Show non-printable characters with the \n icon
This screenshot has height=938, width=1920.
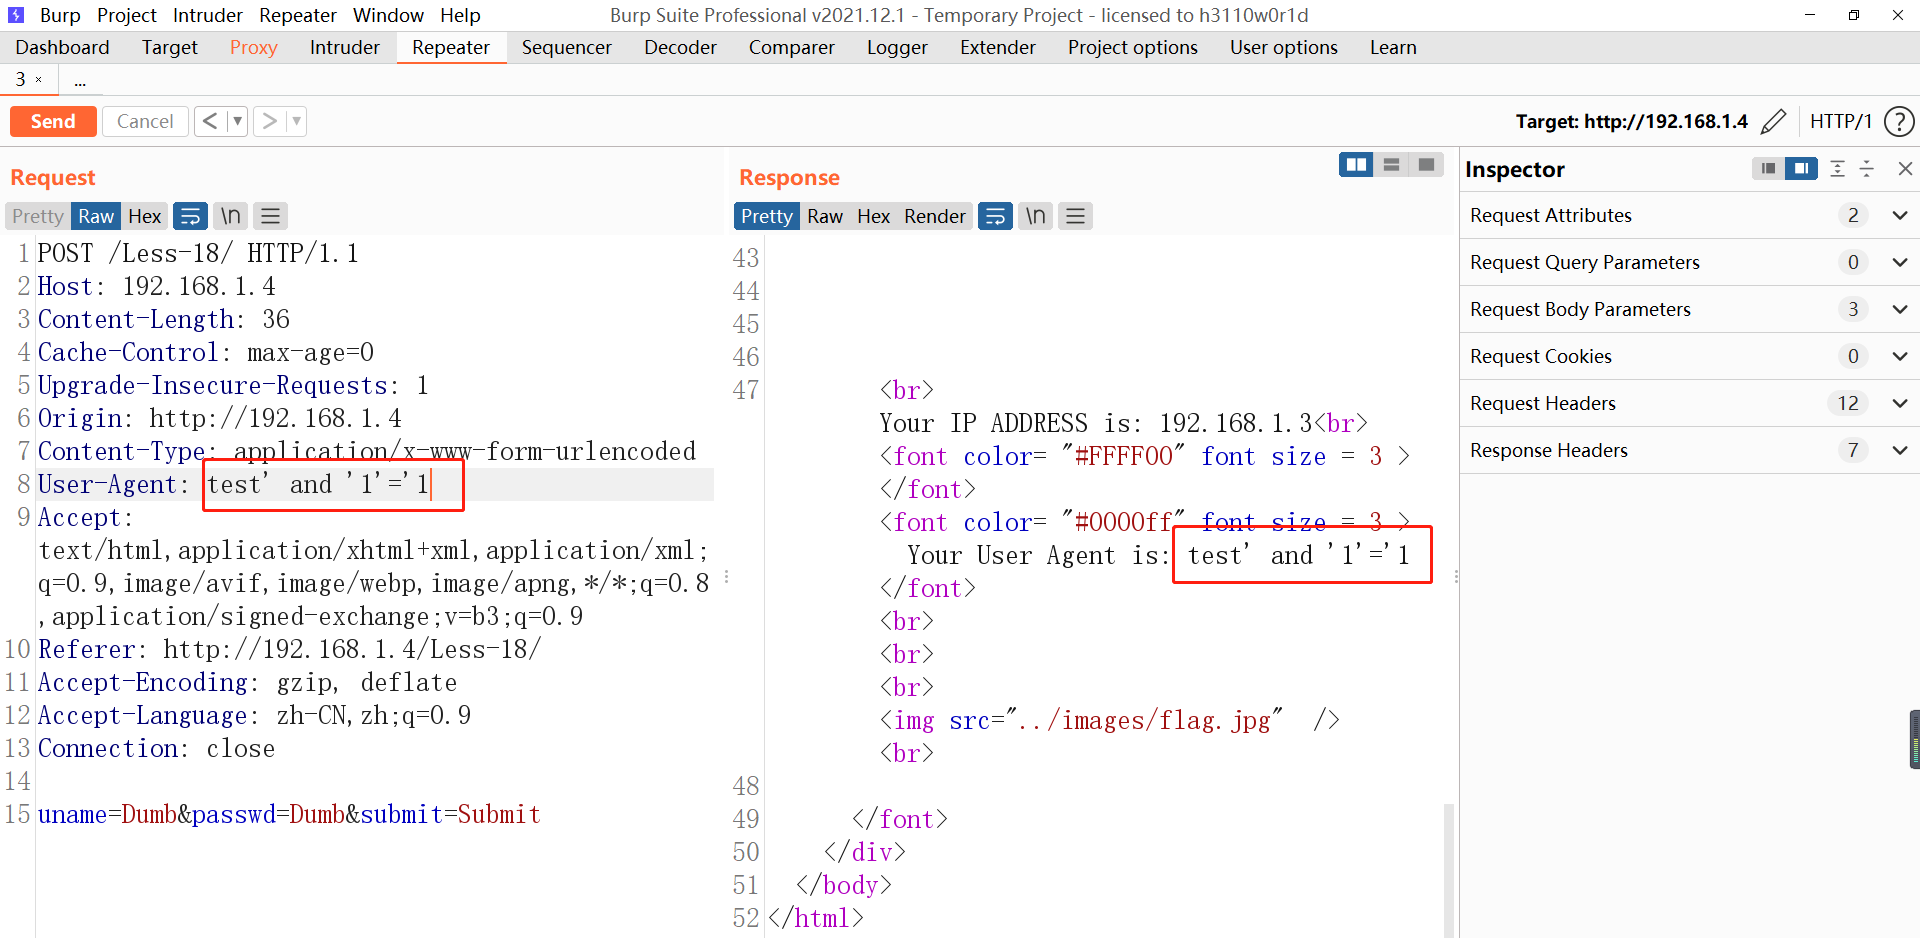(230, 216)
